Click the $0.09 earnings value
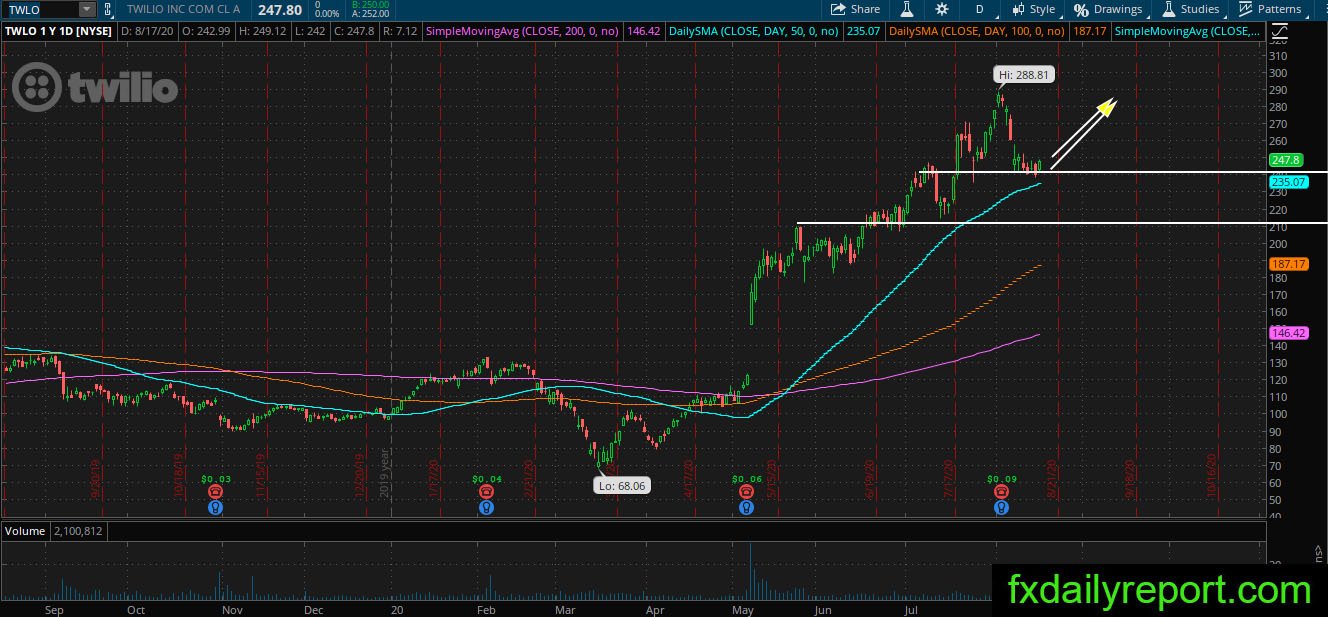This screenshot has width=1328, height=617. click(x=1001, y=480)
